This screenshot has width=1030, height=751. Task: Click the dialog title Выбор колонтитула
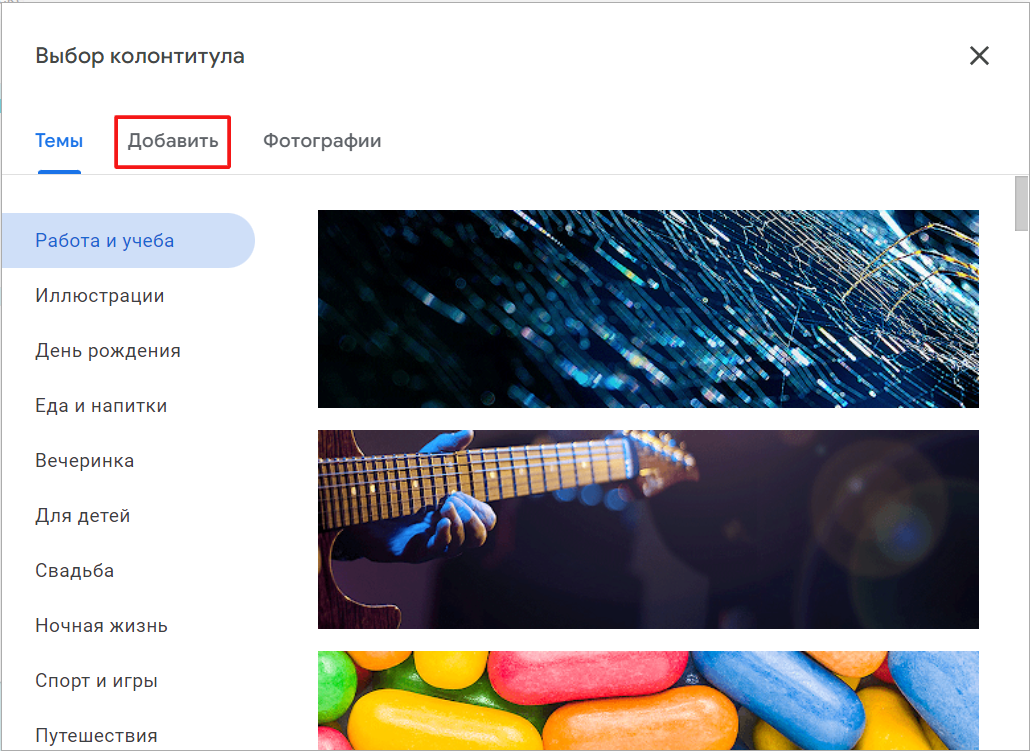[139, 56]
